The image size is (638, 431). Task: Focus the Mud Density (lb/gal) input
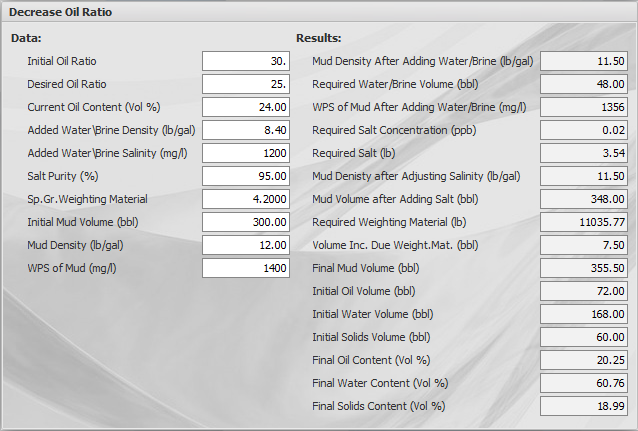click(246, 245)
